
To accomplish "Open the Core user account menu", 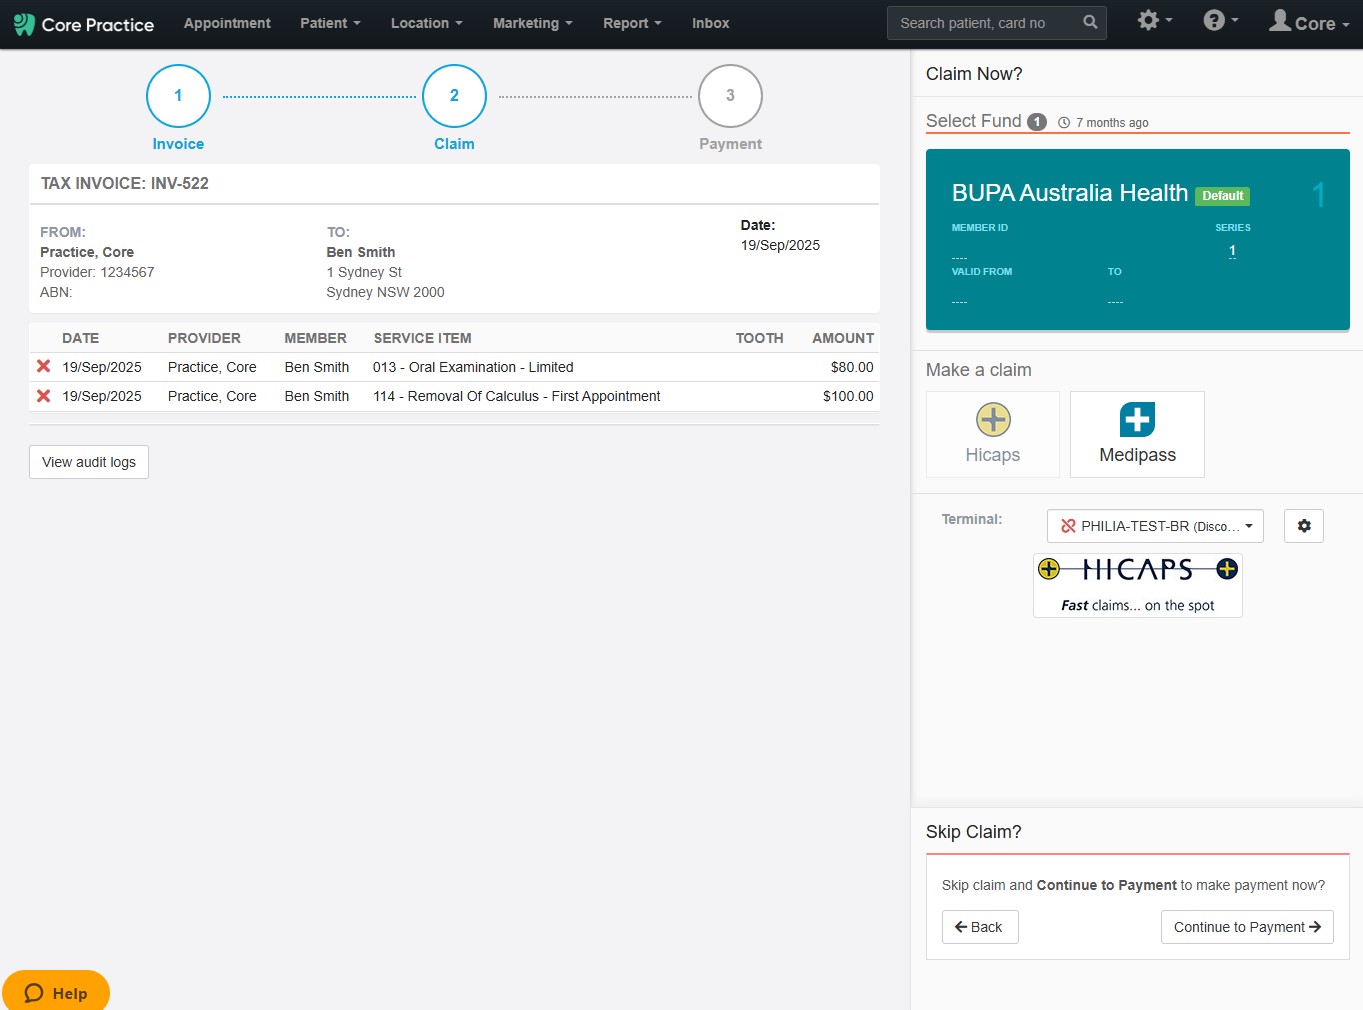I will point(1309,21).
